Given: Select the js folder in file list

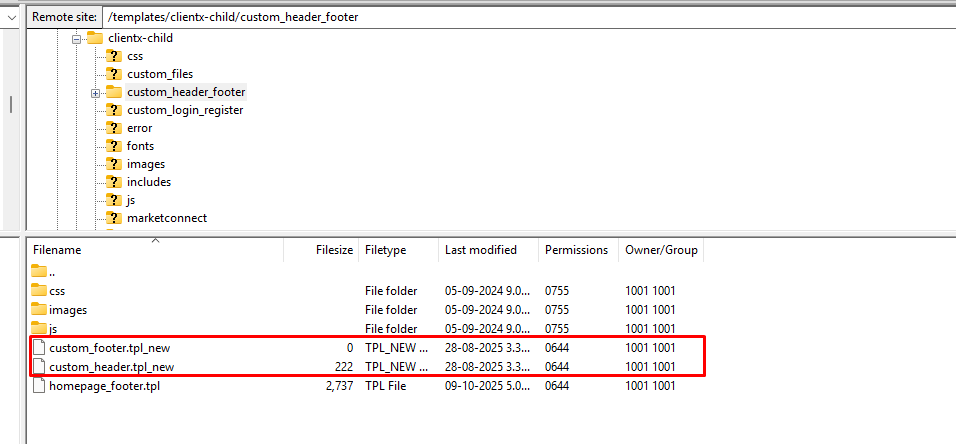Looking at the screenshot, I should click(55, 328).
